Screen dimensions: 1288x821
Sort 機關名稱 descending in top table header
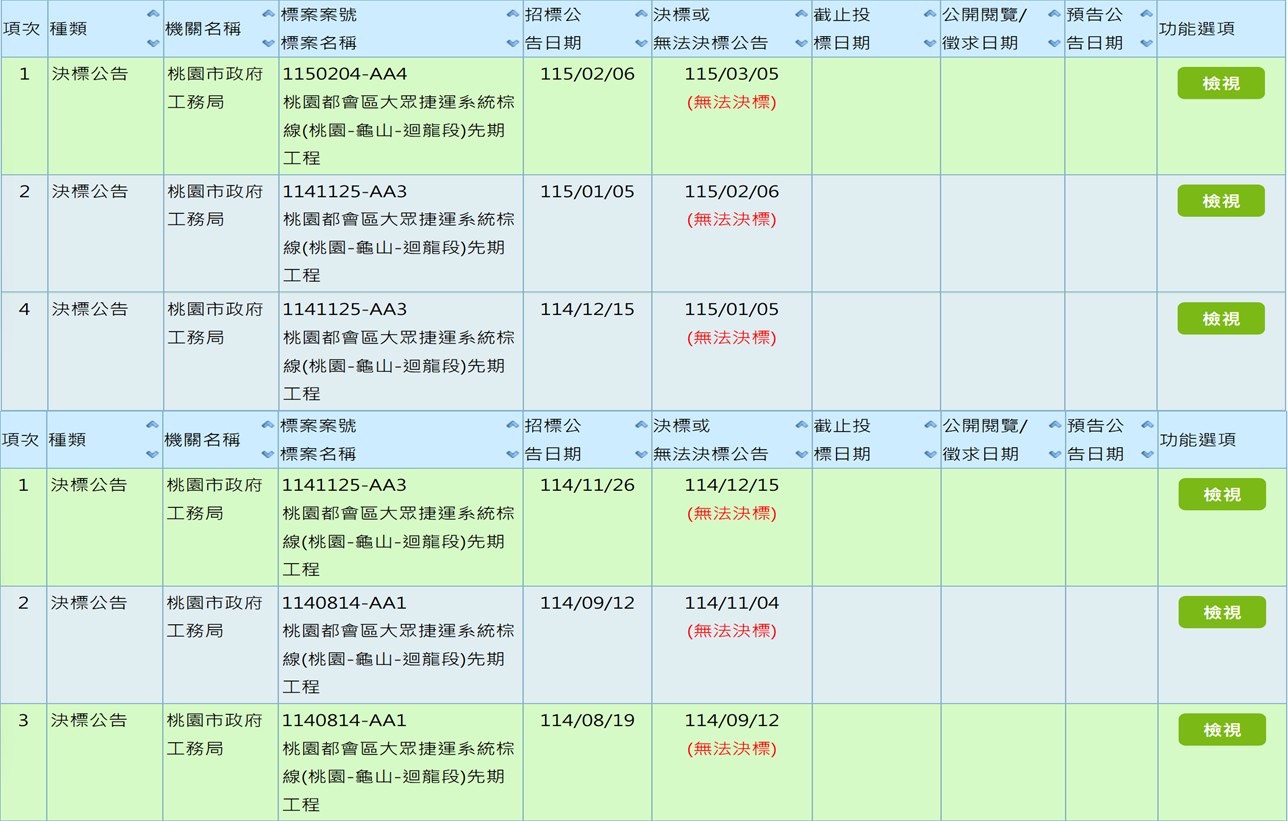268,43
